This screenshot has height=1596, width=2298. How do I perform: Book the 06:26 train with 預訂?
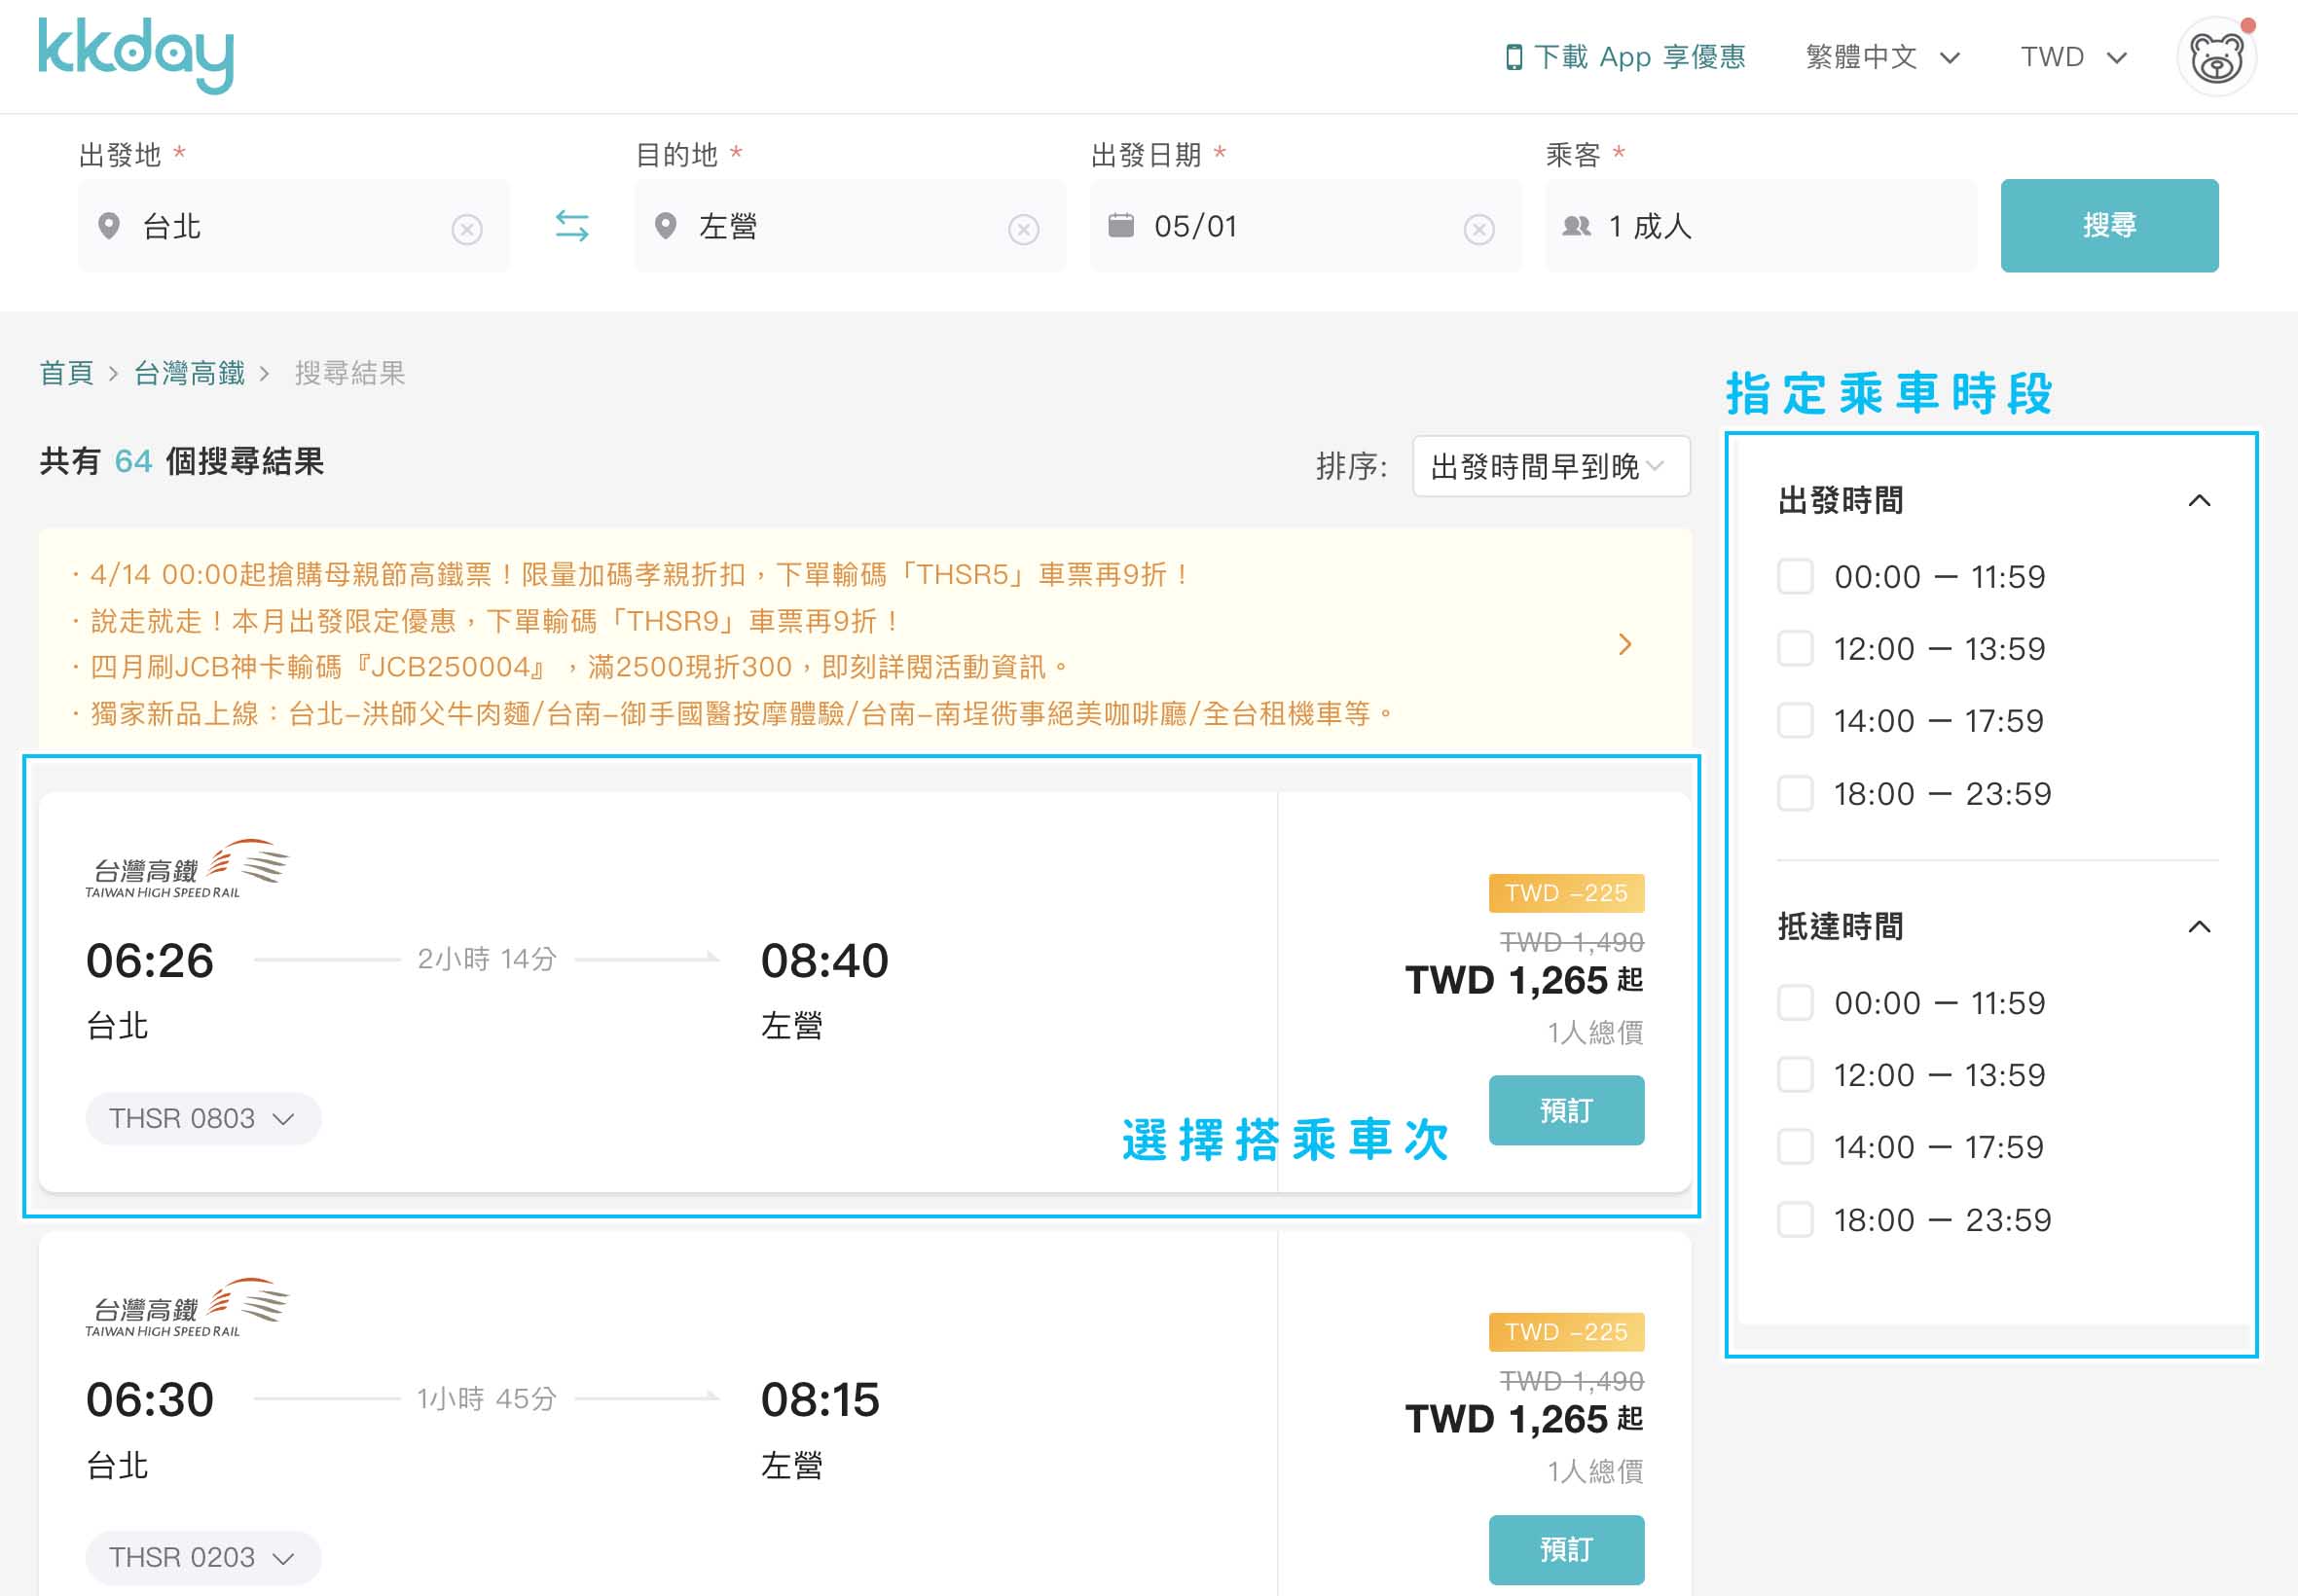pos(1566,1110)
